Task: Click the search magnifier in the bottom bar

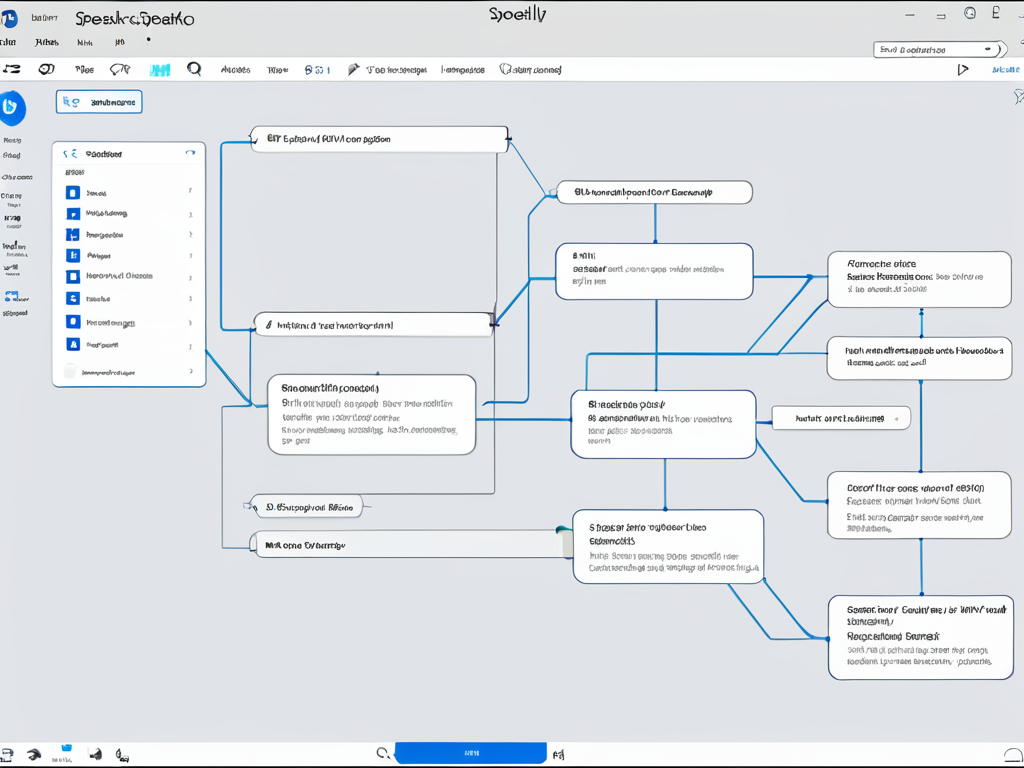Action: click(x=382, y=753)
